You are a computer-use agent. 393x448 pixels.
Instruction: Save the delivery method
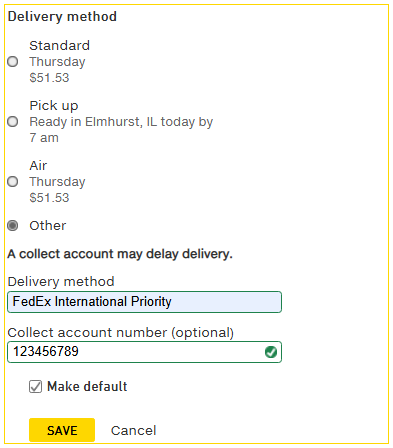point(62,430)
